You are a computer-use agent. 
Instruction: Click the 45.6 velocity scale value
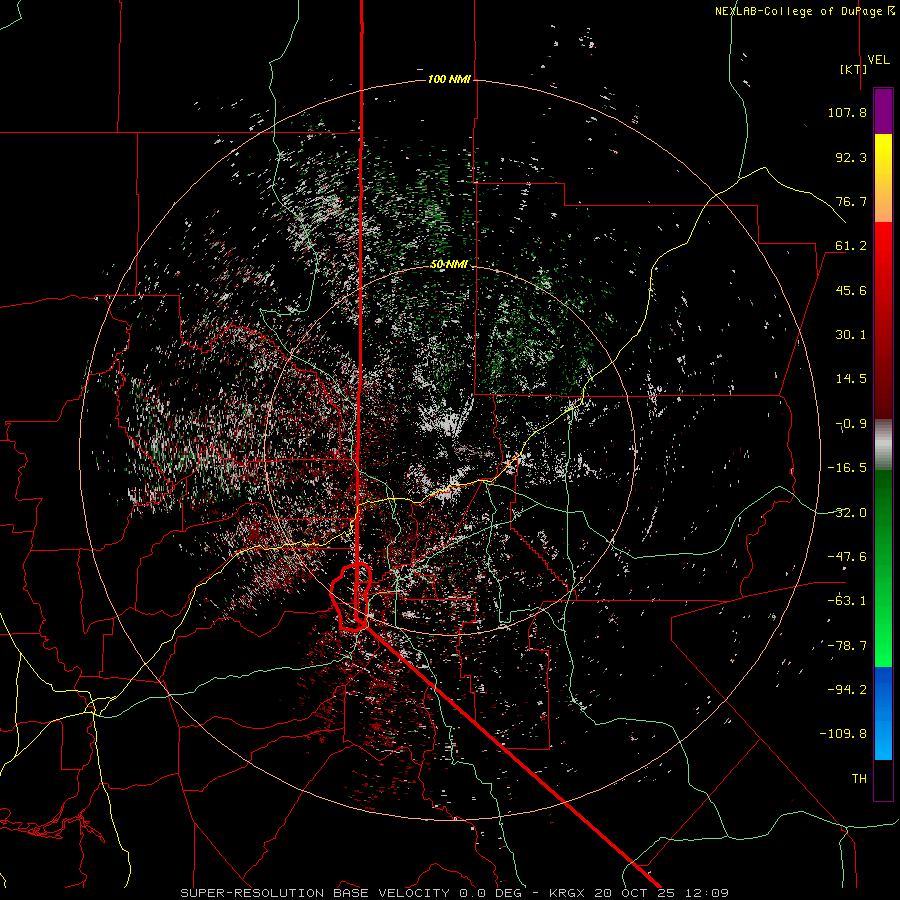tap(851, 290)
